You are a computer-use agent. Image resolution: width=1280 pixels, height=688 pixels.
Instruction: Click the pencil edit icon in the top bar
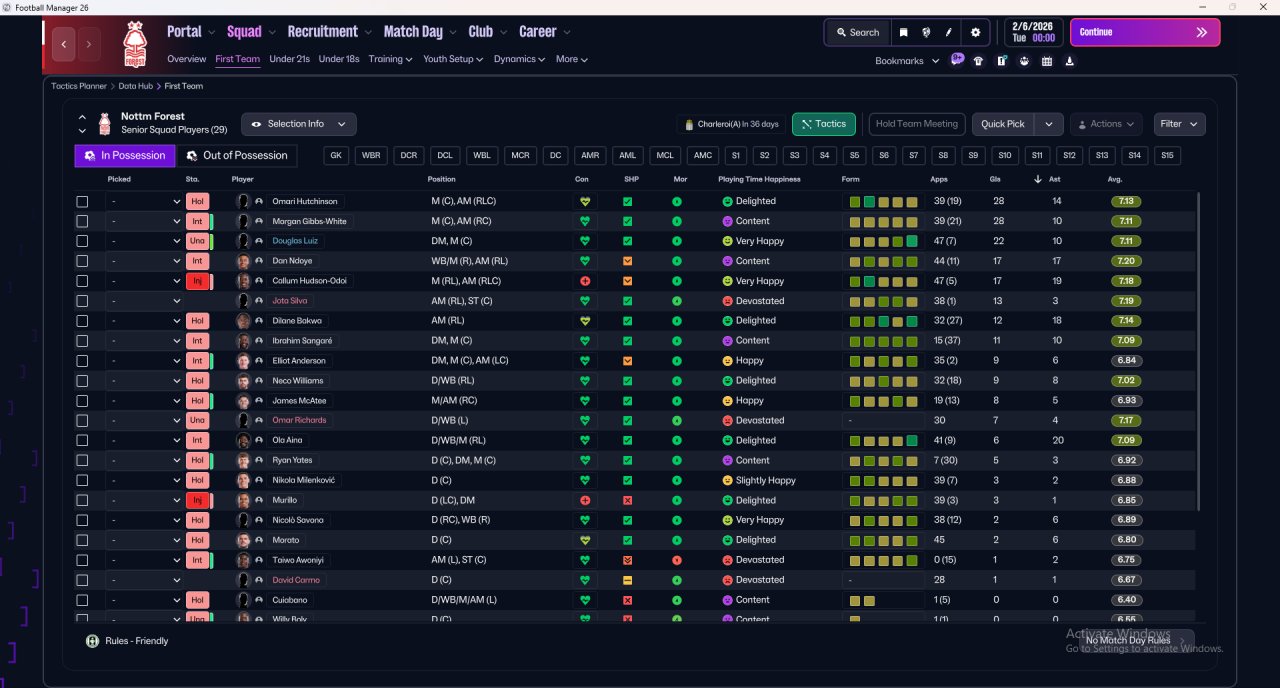point(949,32)
